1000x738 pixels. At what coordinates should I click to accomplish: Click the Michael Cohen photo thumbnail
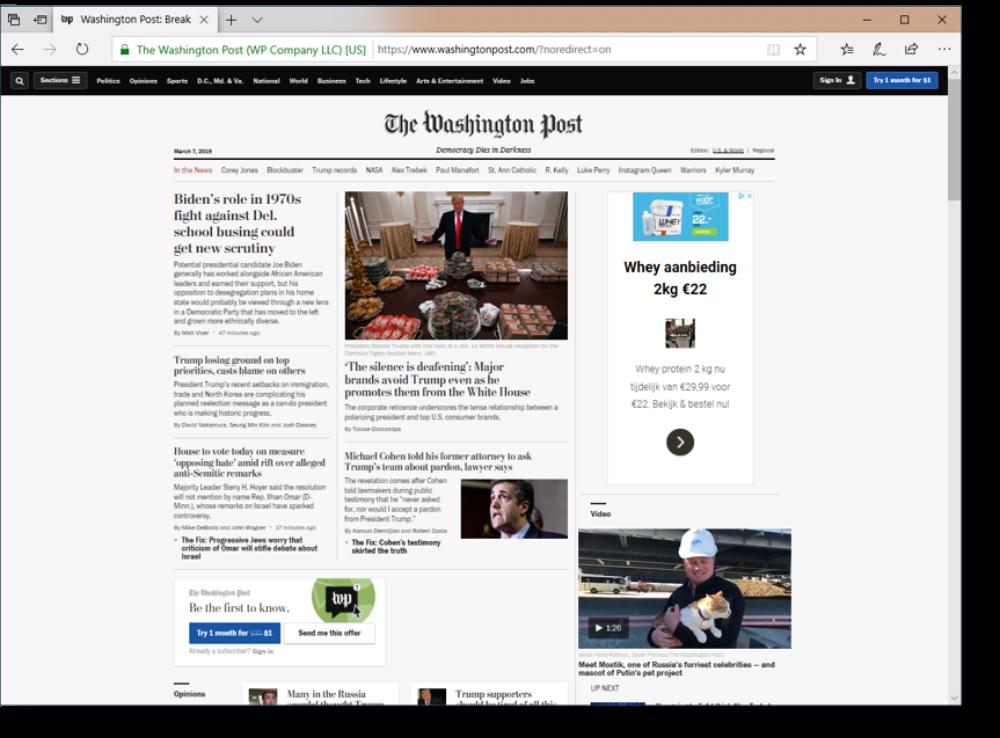click(514, 508)
